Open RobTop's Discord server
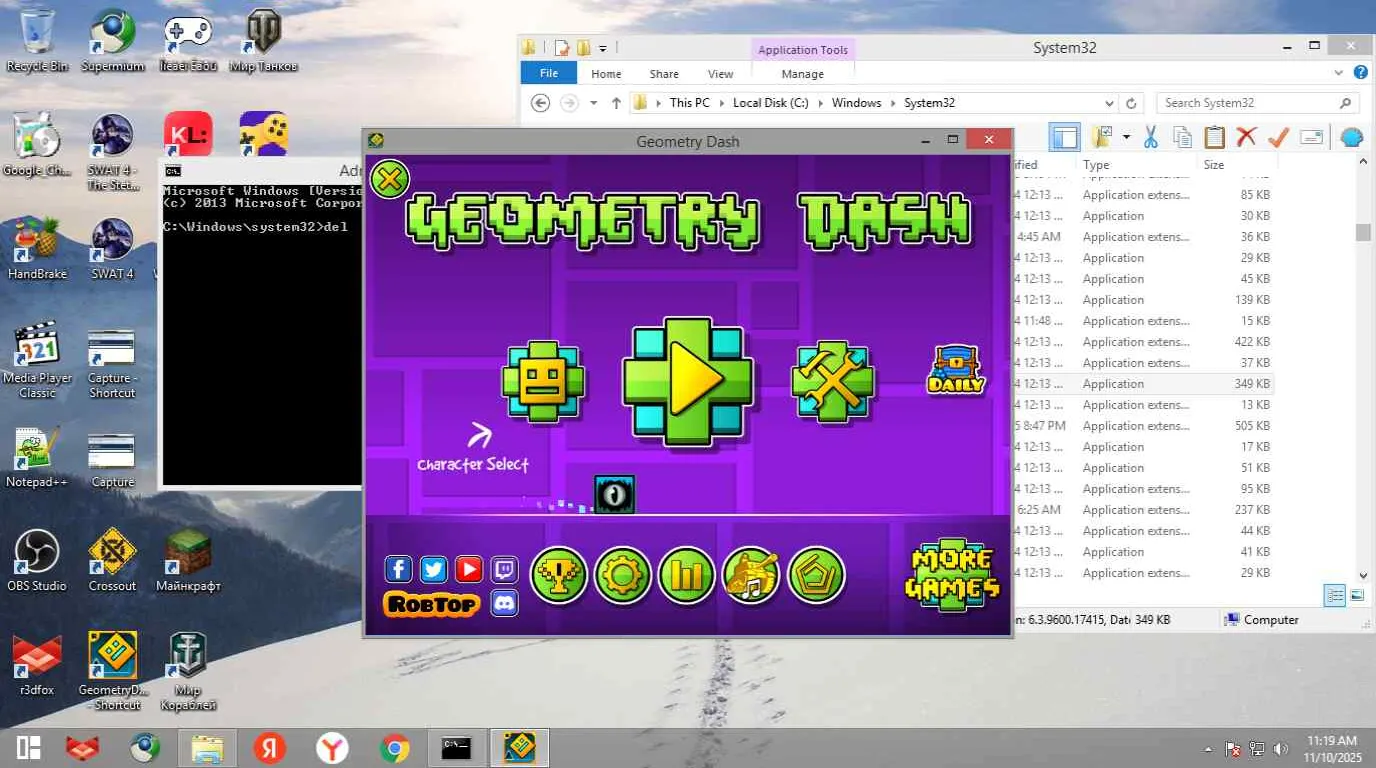The height and width of the screenshot is (768, 1376). coord(504,603)
